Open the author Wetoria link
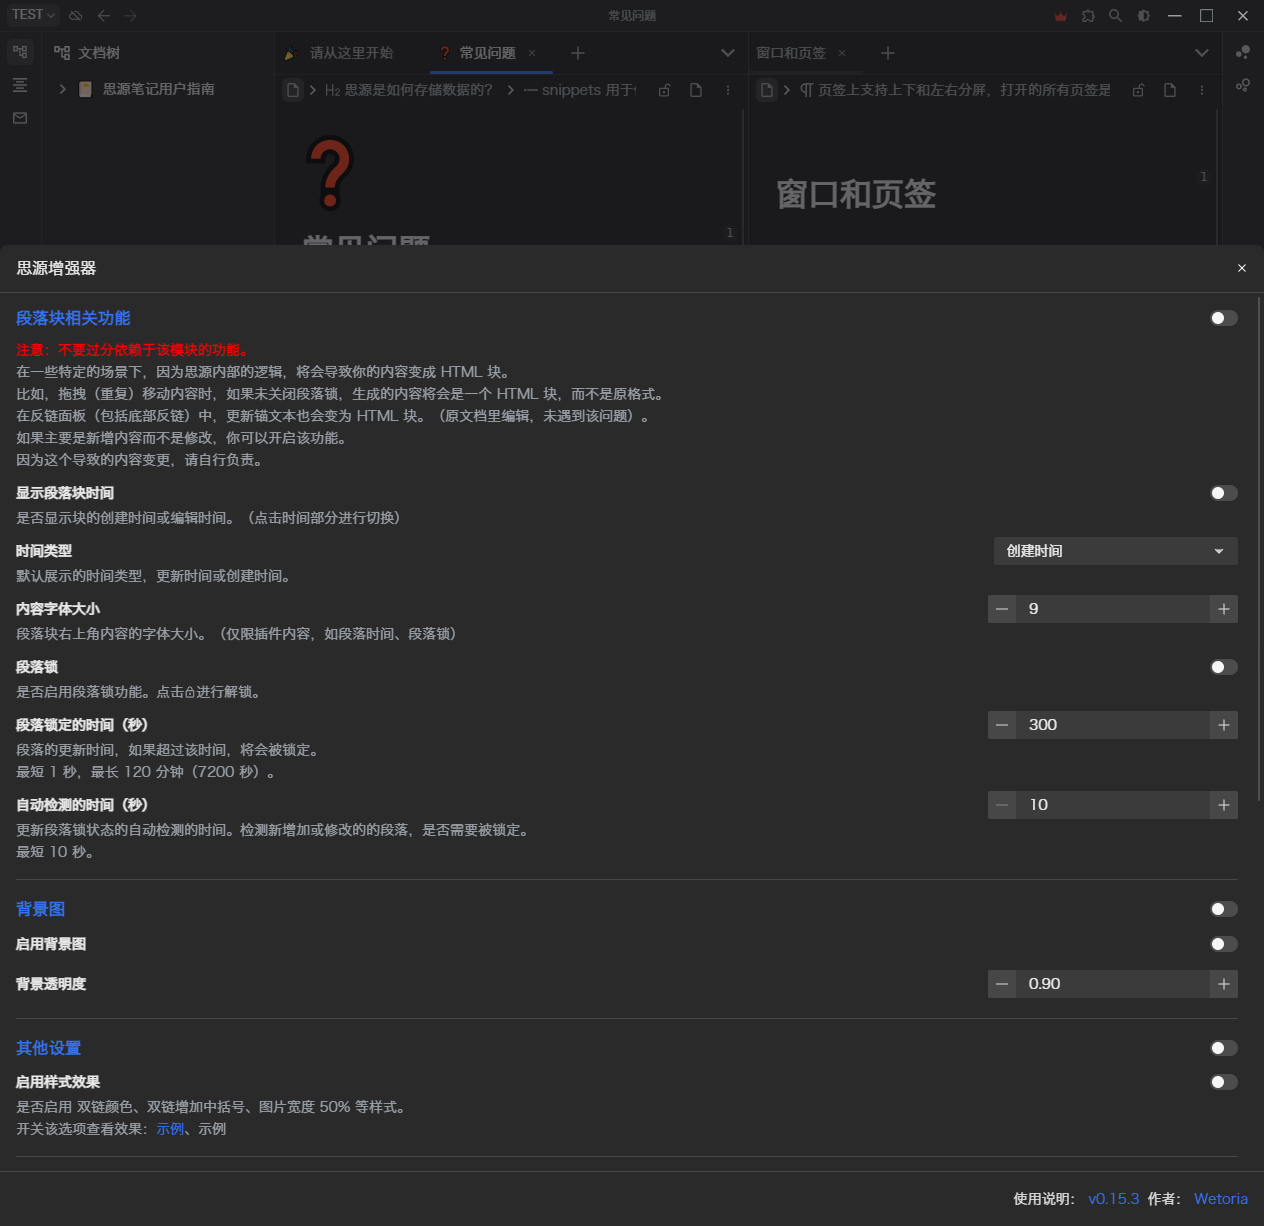The image size is (1264, 1226). click(x=1221, y=1199)
